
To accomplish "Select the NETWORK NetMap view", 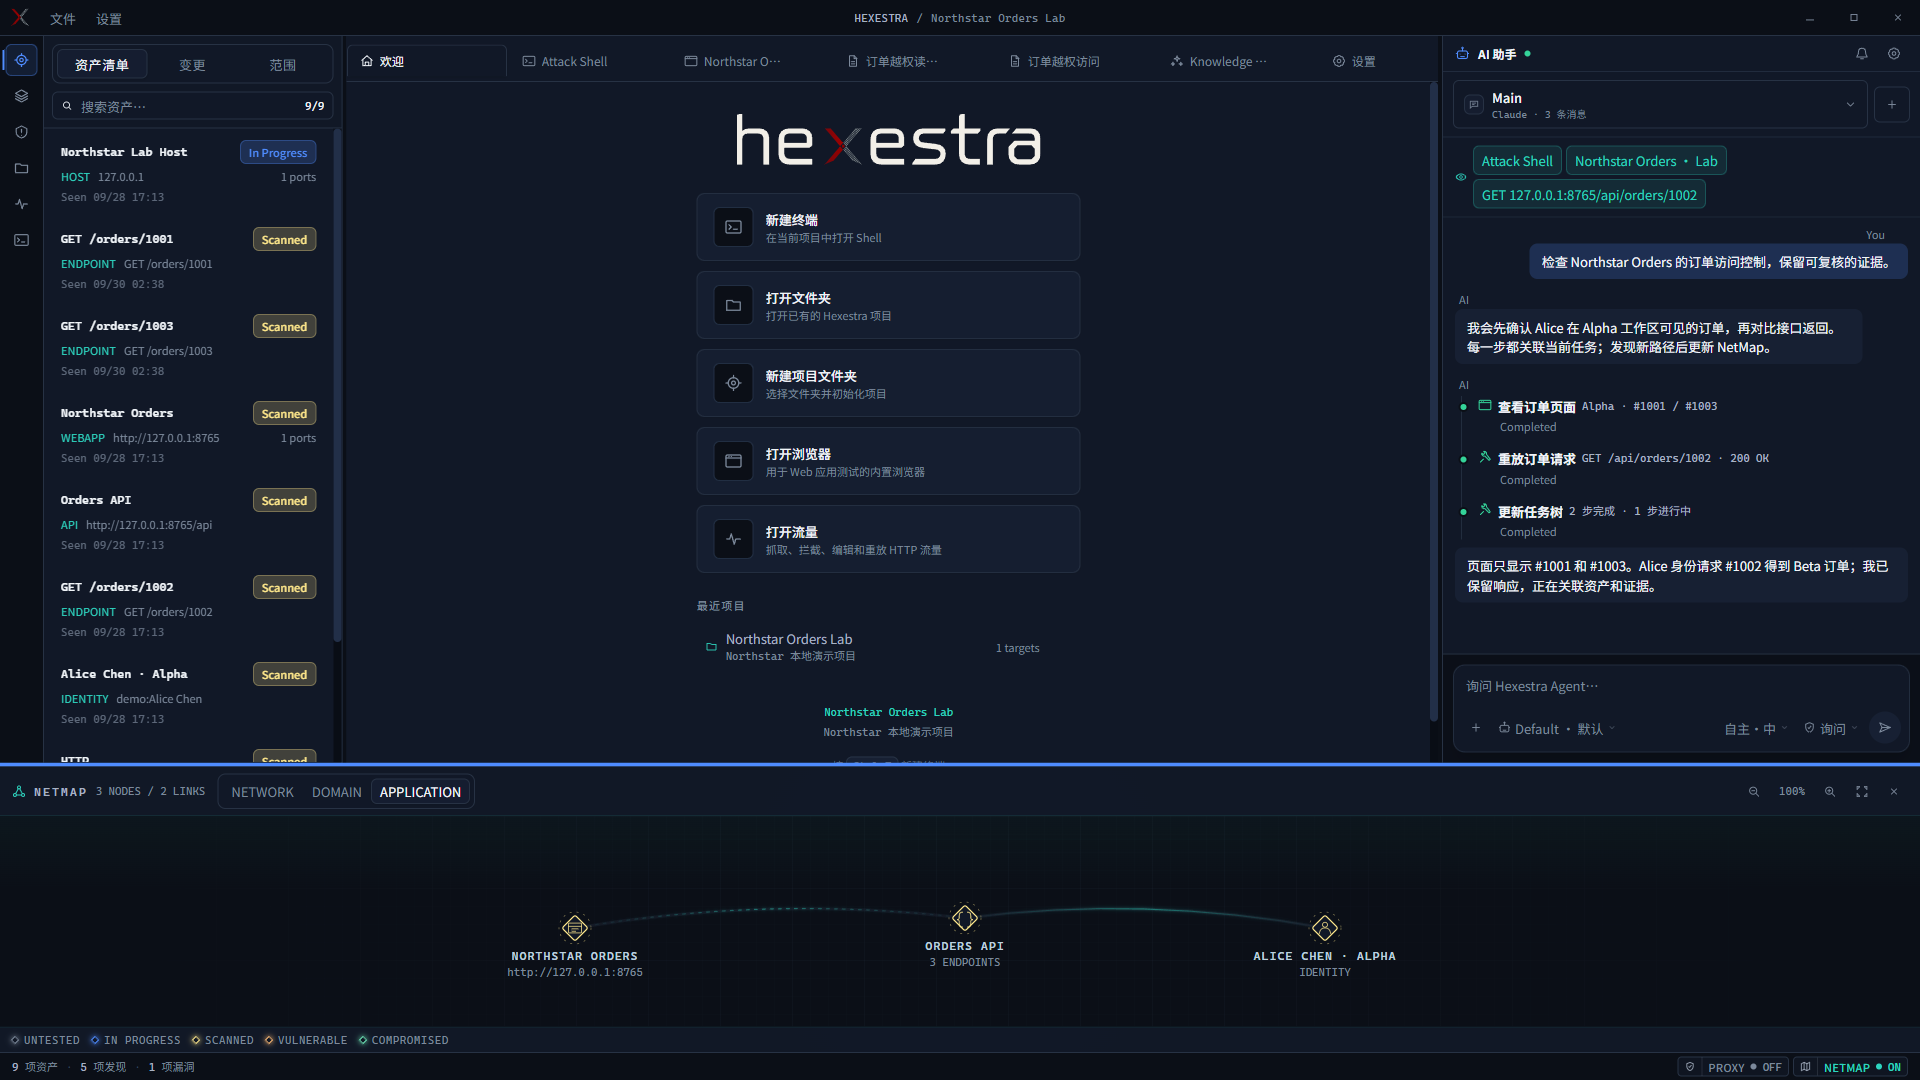I will (x=262, y=792).
